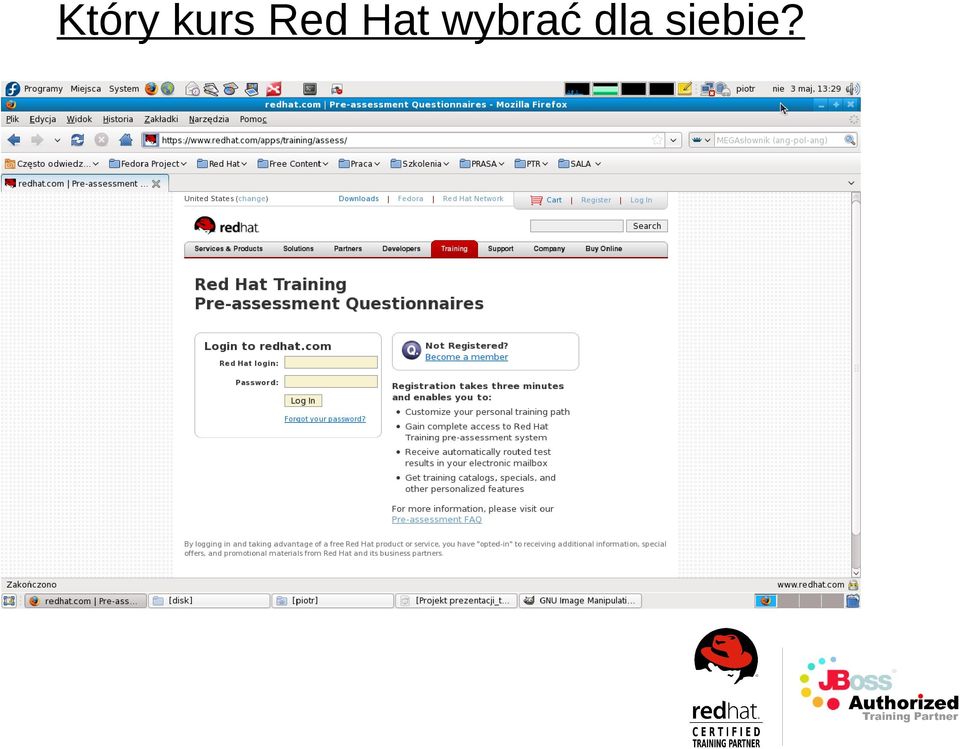Click the red X application launcher in panel

[274, 89]
